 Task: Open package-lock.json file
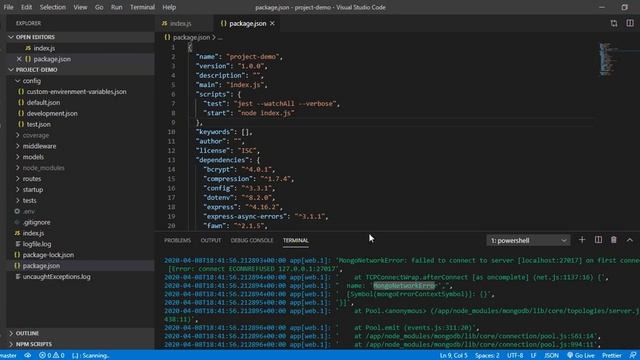(48, 255)
